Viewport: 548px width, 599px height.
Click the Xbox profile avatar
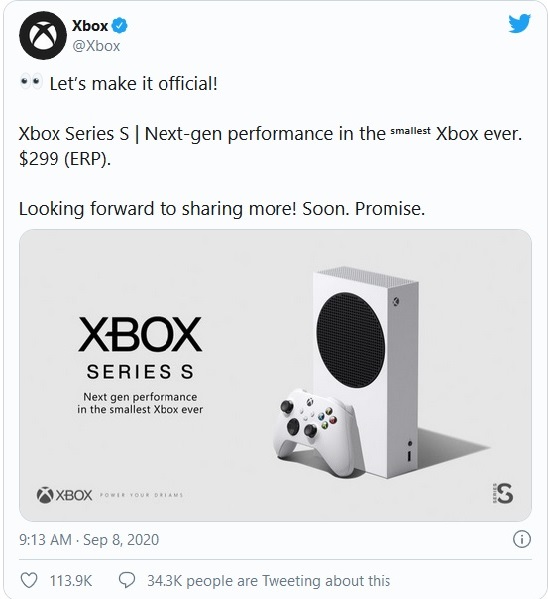tap(43, 36)
